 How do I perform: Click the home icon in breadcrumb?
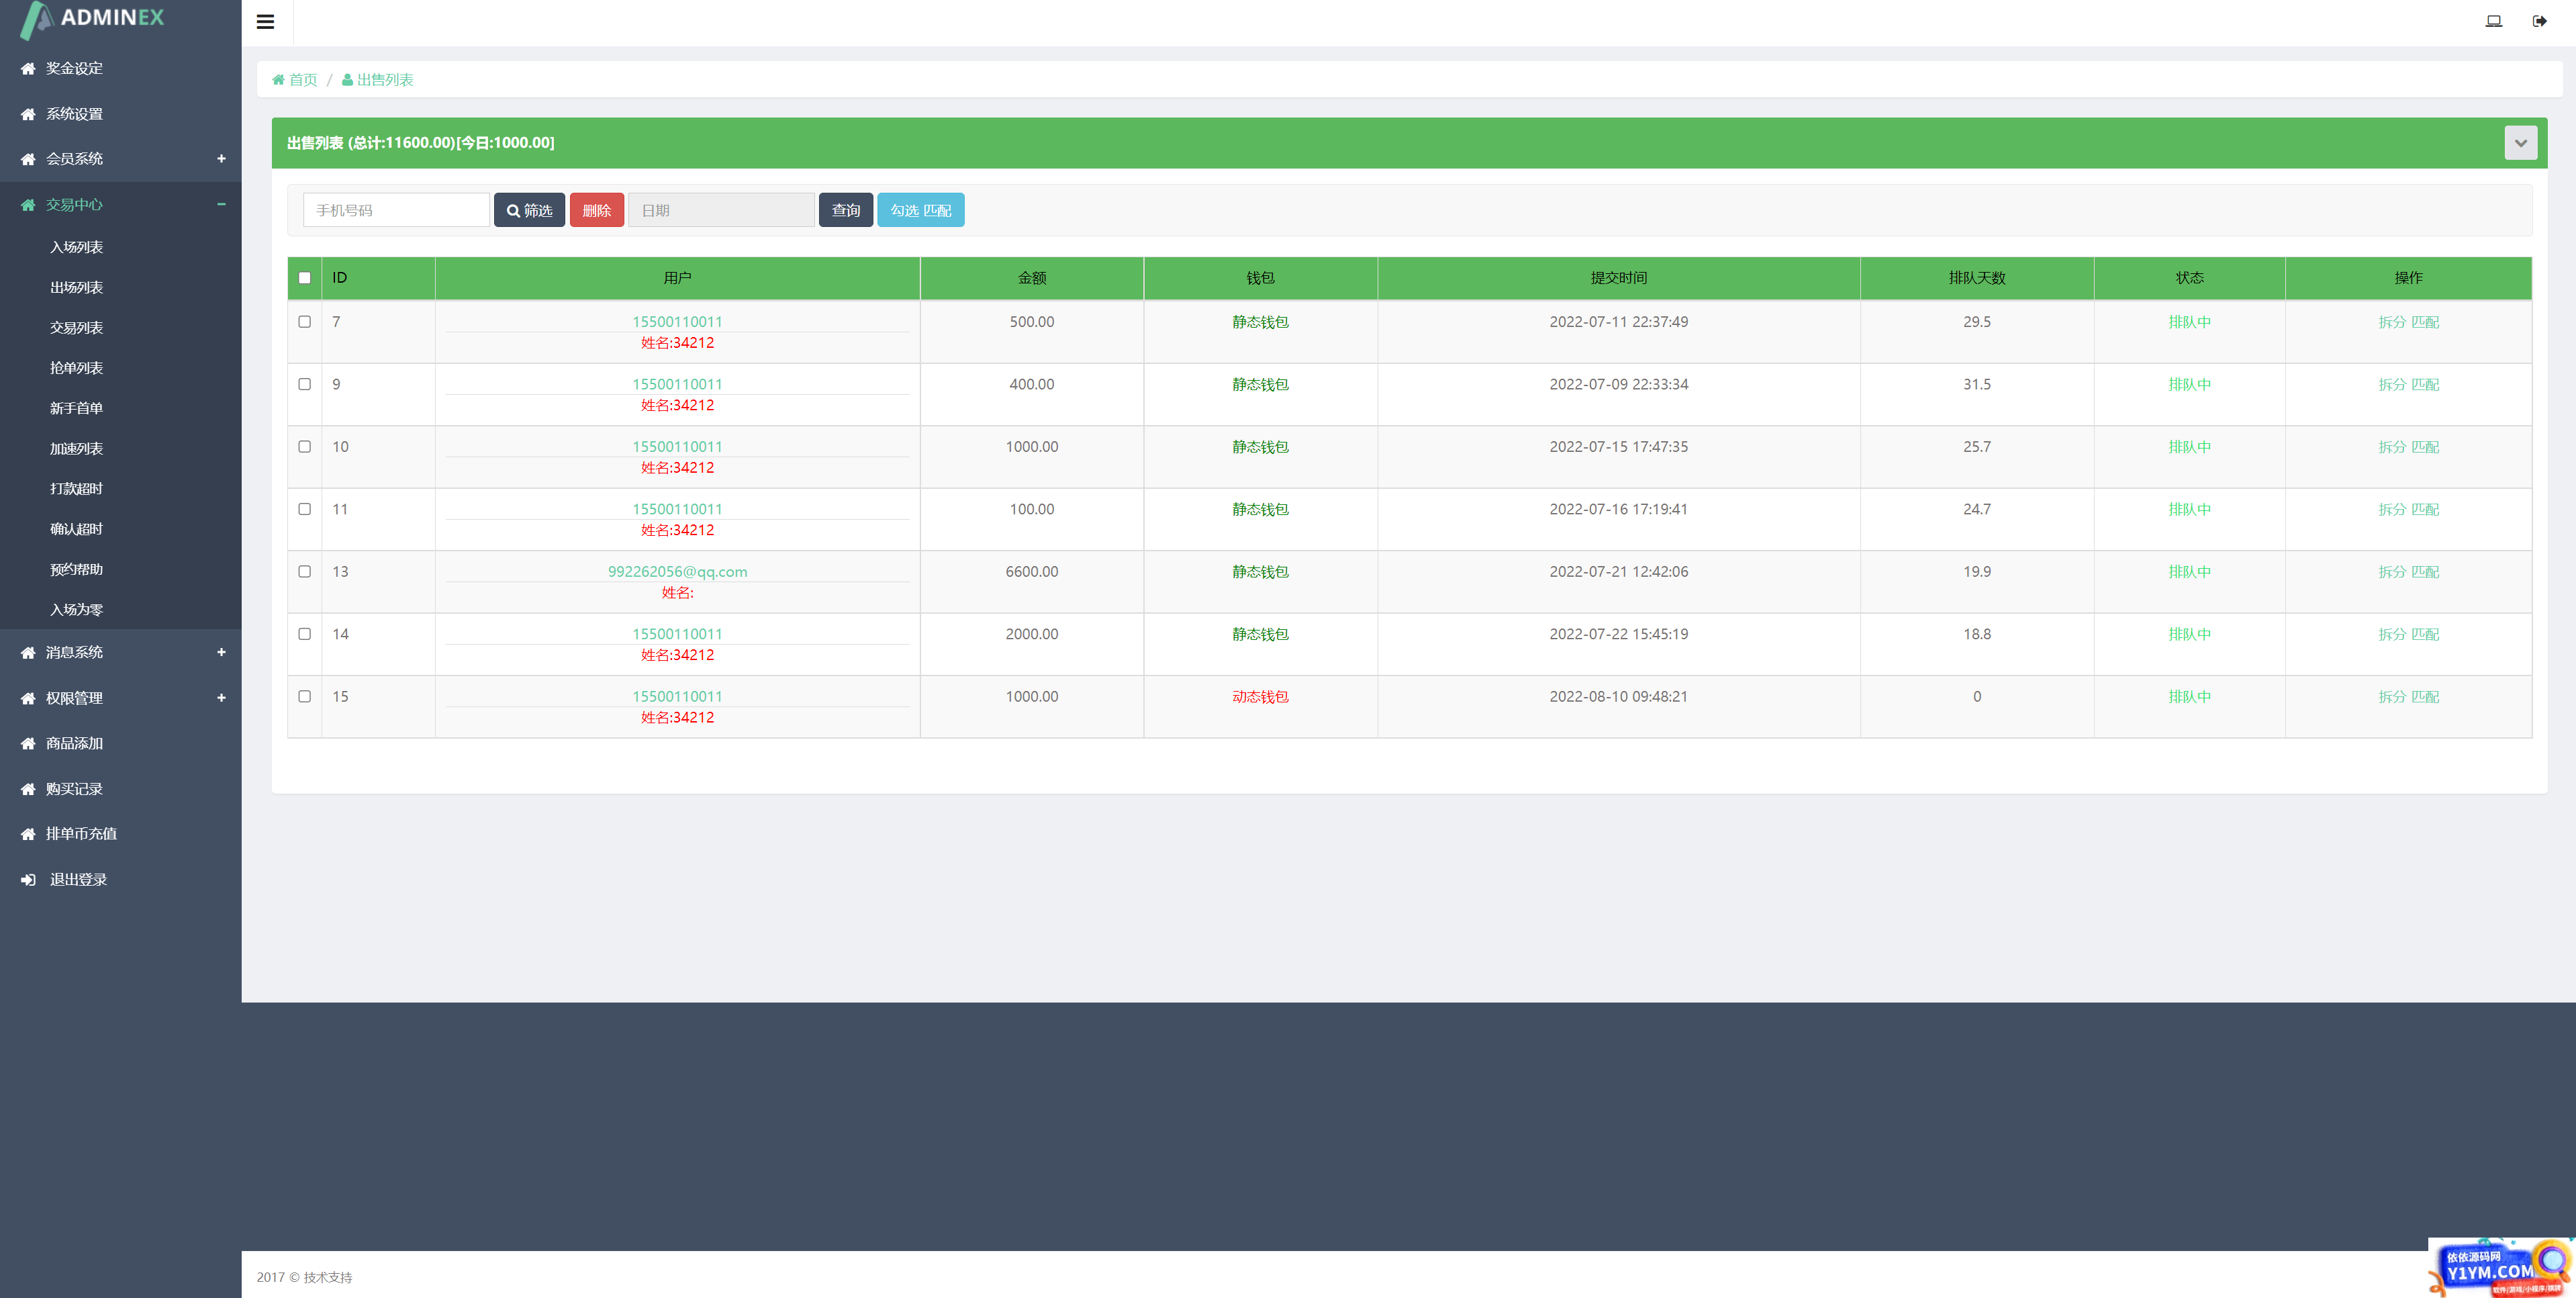pyautogui.click(x=279, y=80)
